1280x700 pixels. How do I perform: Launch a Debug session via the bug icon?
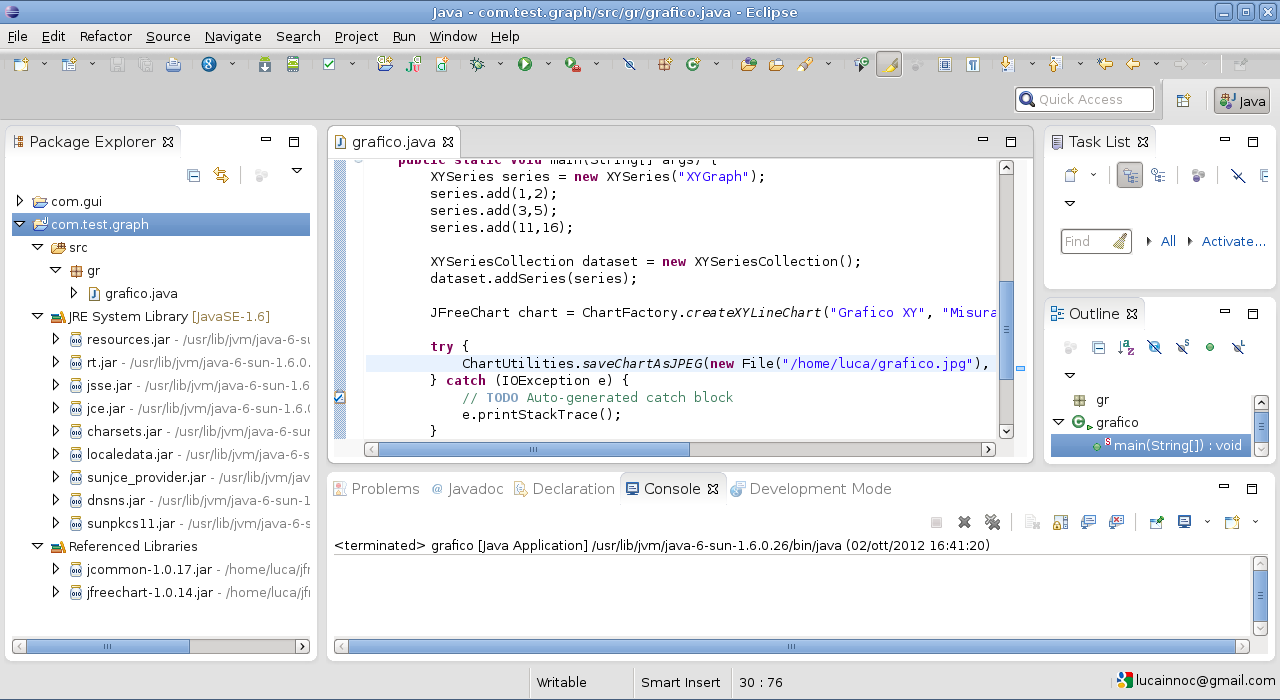coord(477,62)
